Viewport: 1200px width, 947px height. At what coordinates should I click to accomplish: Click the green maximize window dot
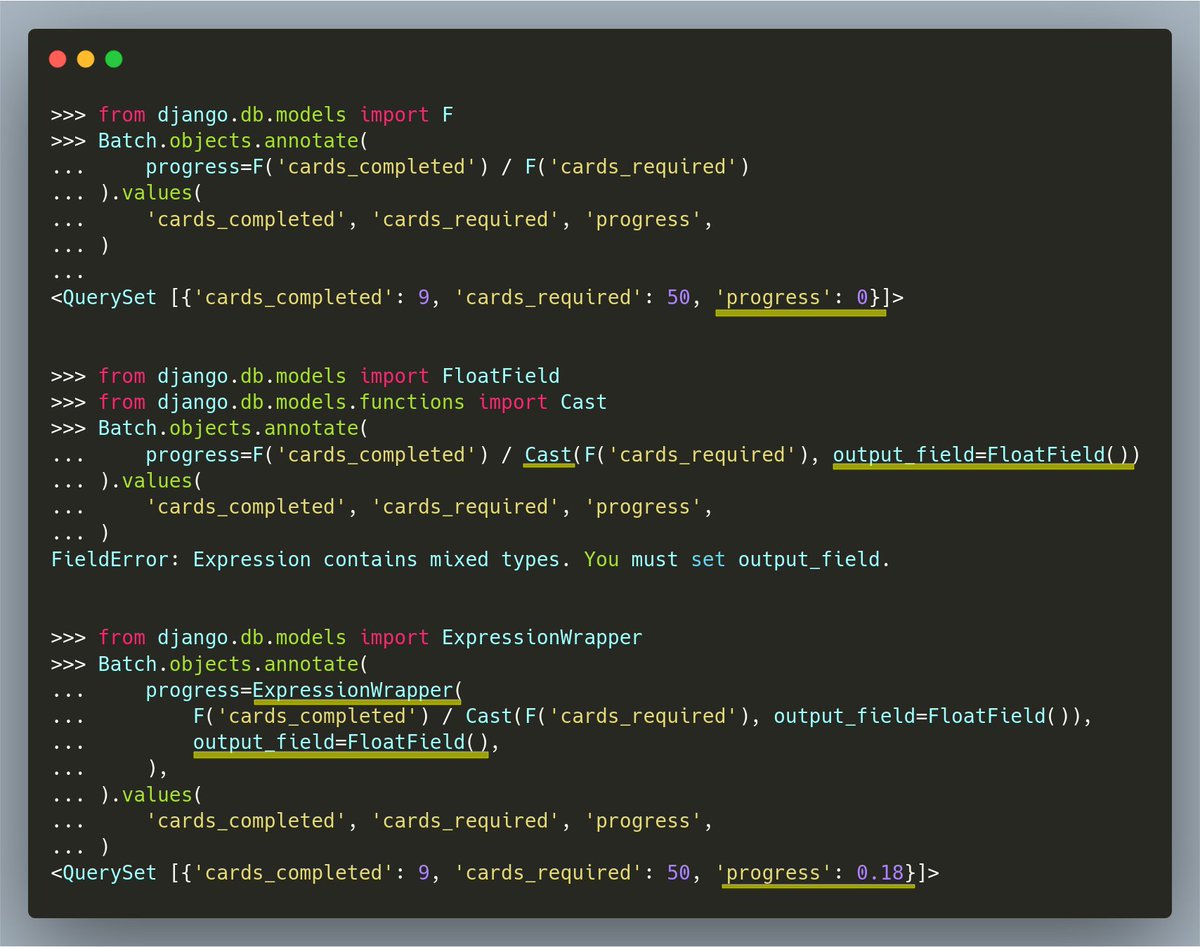click(x=114, y=59)
